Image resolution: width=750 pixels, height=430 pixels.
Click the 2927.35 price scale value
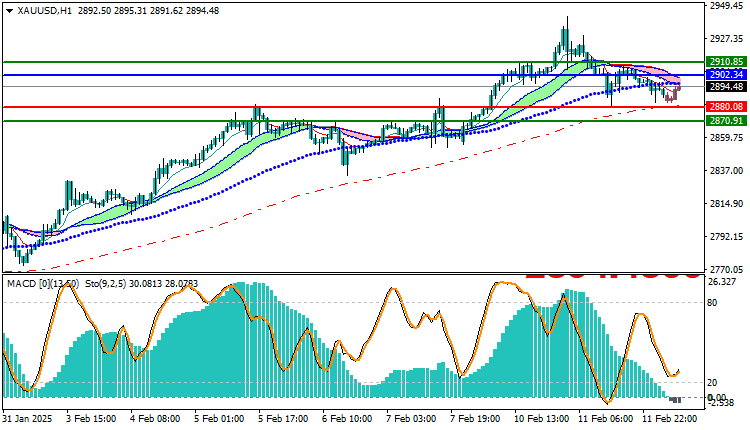[x=726, y=38]
